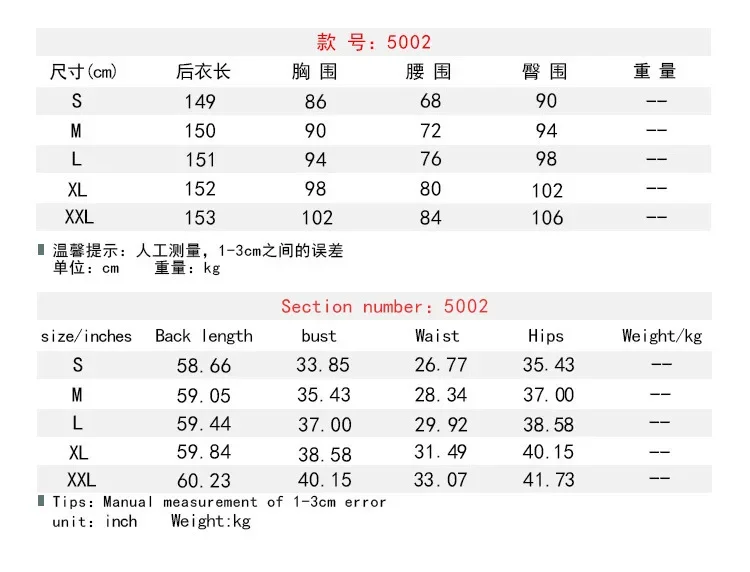Viewport: 750px width, 572px height.
Task: Select the 胸围 column header
Action: pyautogui.click(x=315, y=72)
